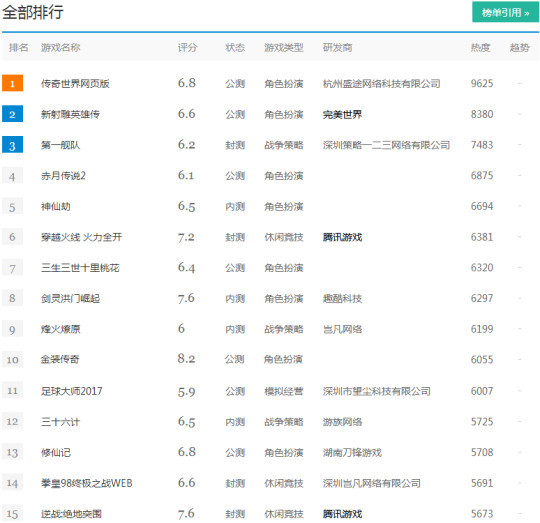Click developer 深圳策略一二三网络有限公司
This screenshot has width=540, height=523.
click(386, 145)
